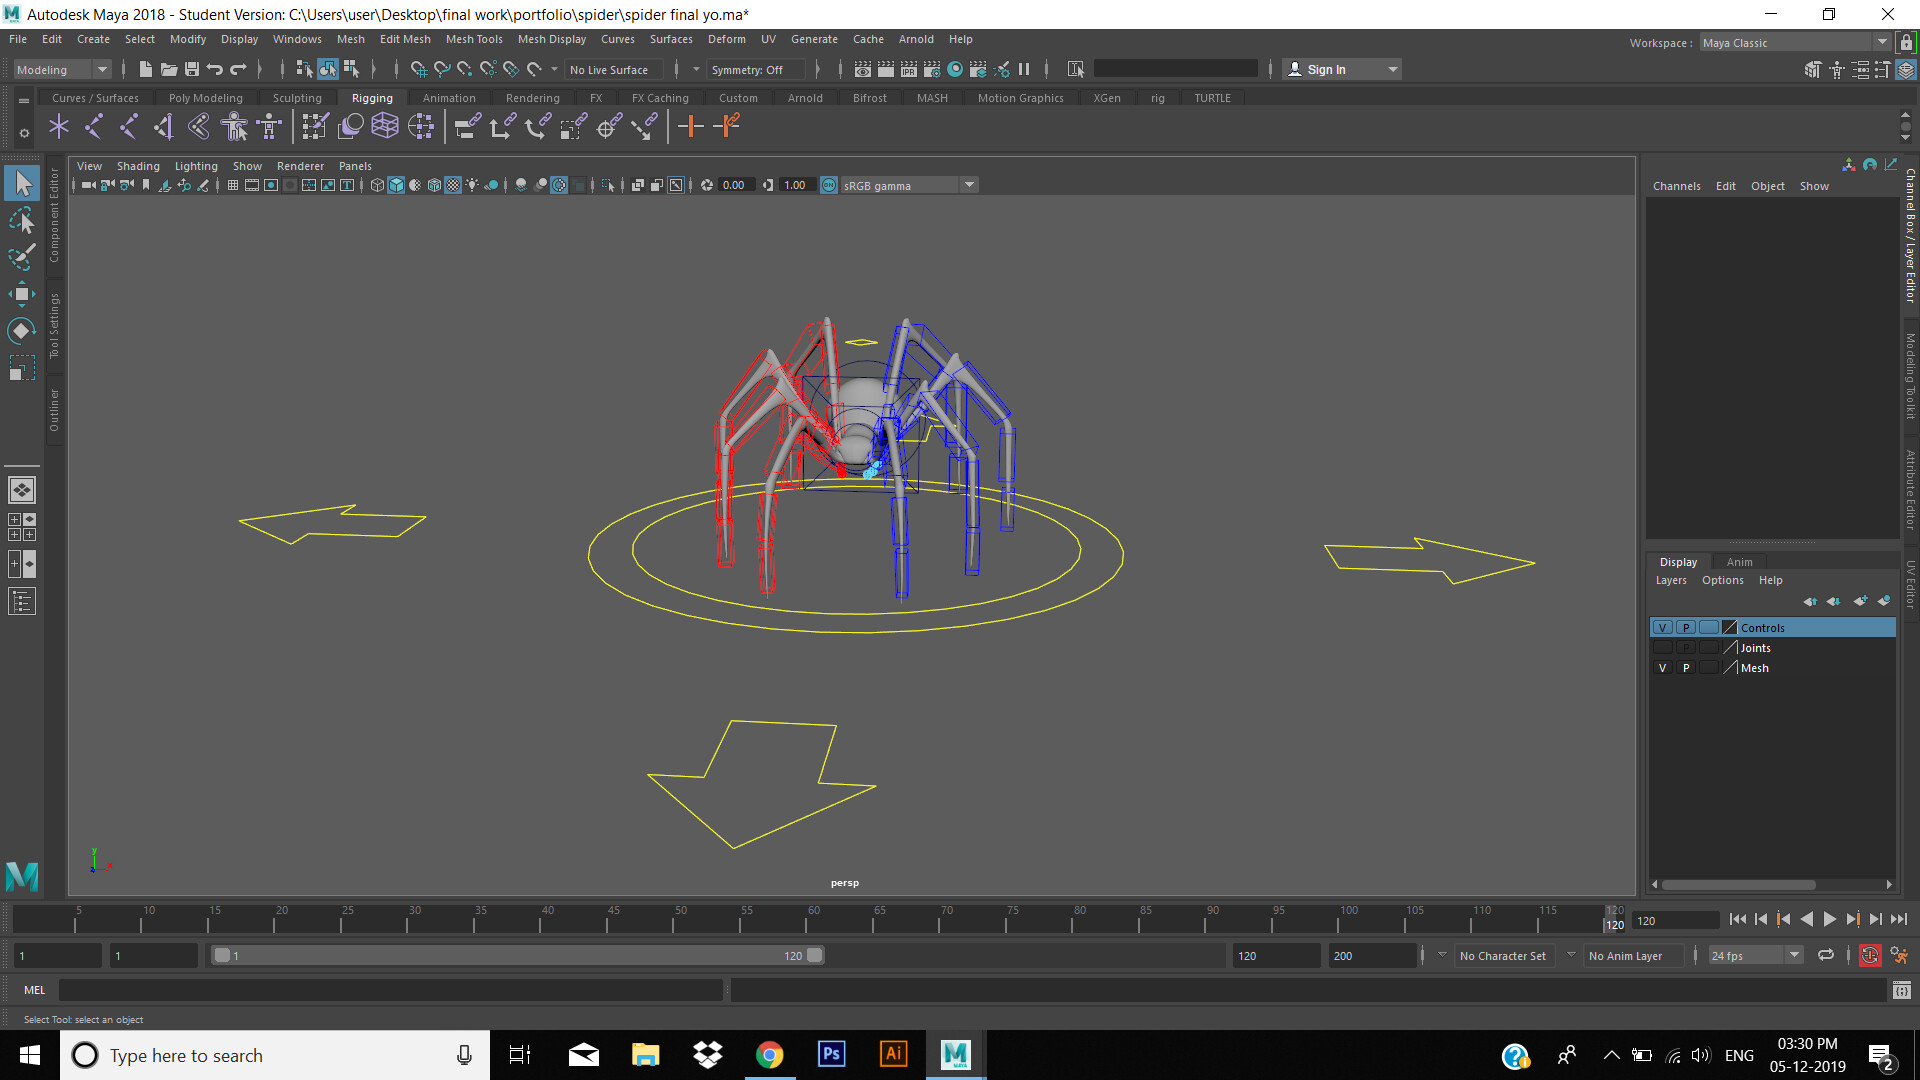Viewport: 1920px width, 1080px height.
Task: Select the Lasso selection tool
Action: coord(21,221)
